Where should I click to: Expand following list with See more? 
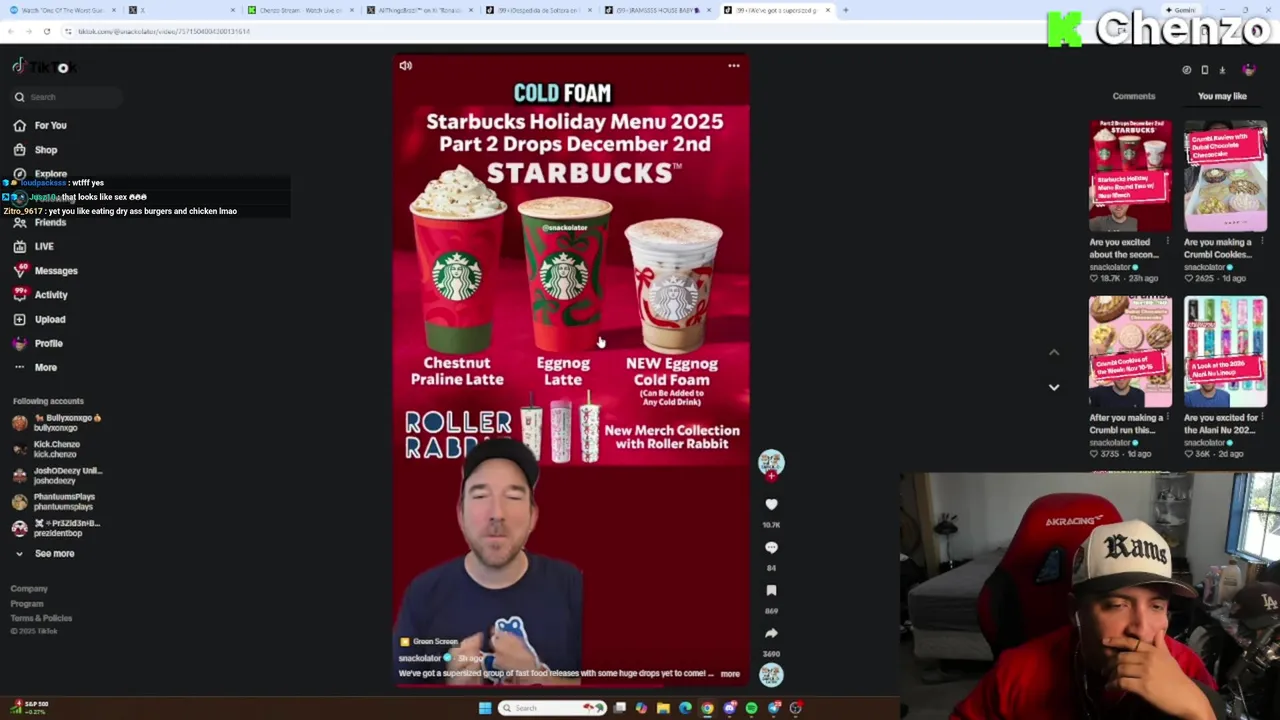tap(44, 553)
